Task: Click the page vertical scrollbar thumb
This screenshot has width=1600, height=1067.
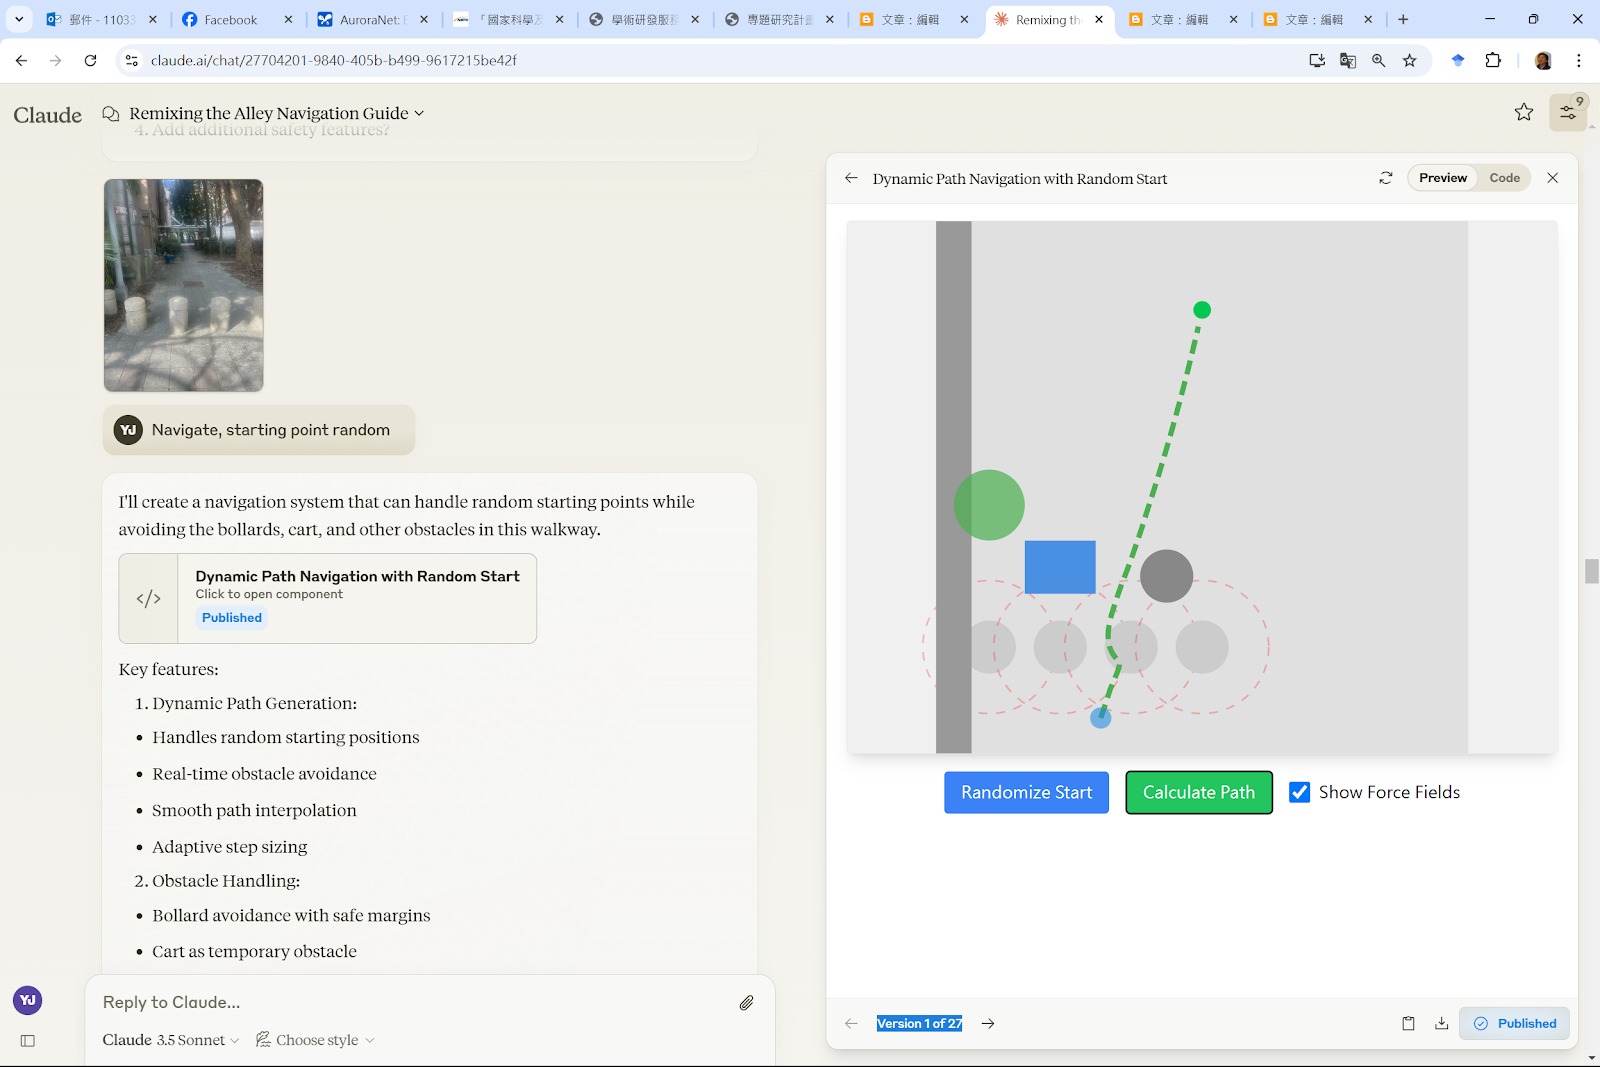Action: 1591,570
